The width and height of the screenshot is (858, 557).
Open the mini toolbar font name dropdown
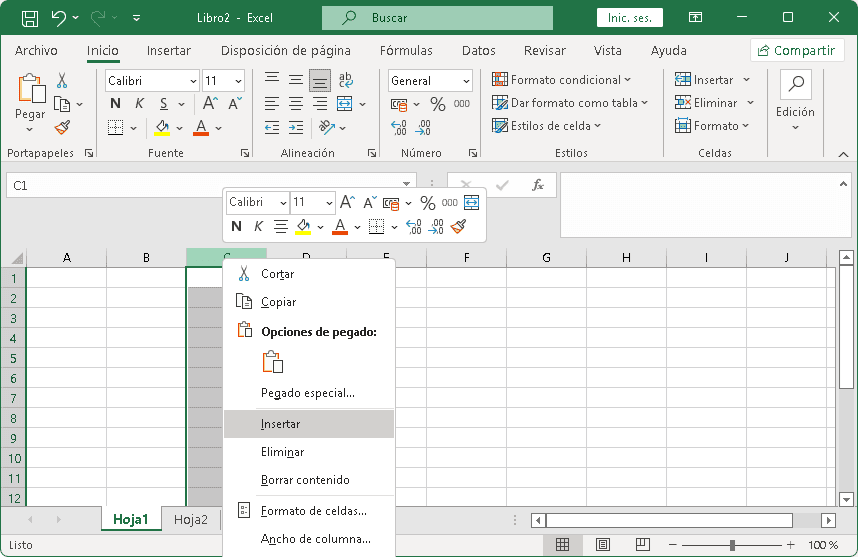coord(283,203)
